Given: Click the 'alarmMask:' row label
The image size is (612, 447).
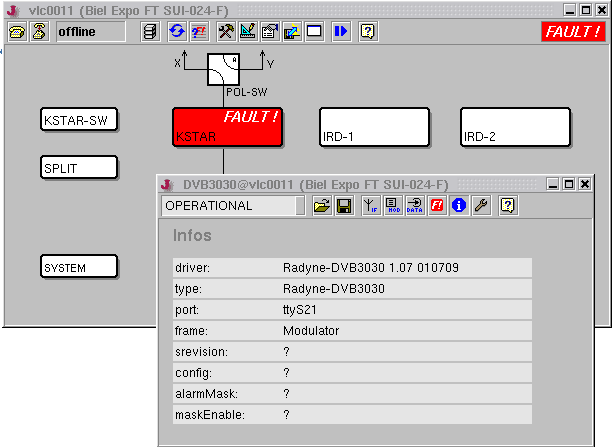Looking at the screenshot, I should 206,394.
